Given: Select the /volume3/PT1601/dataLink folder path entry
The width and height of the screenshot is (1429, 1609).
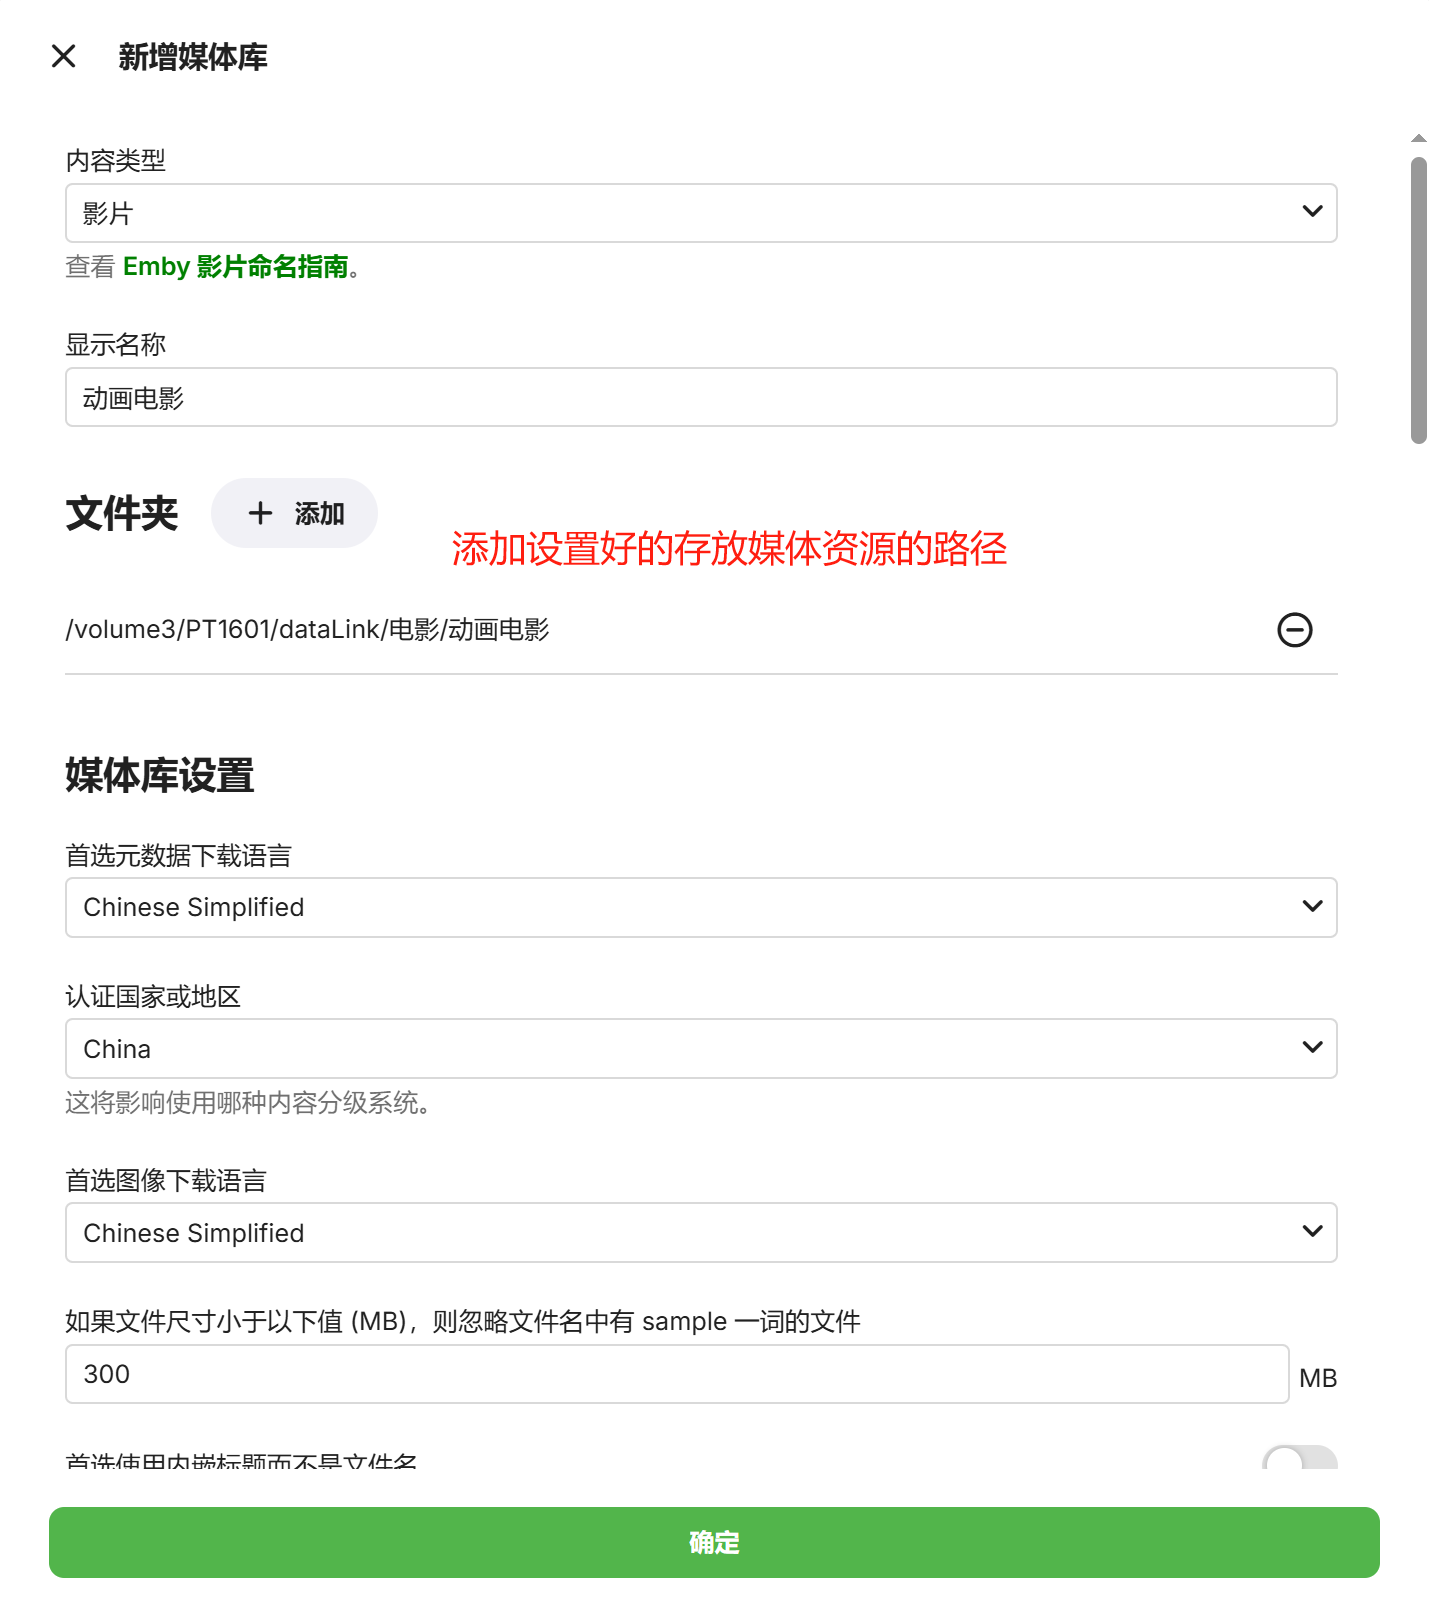Looking at the screenshot, I should pos(308,630).
